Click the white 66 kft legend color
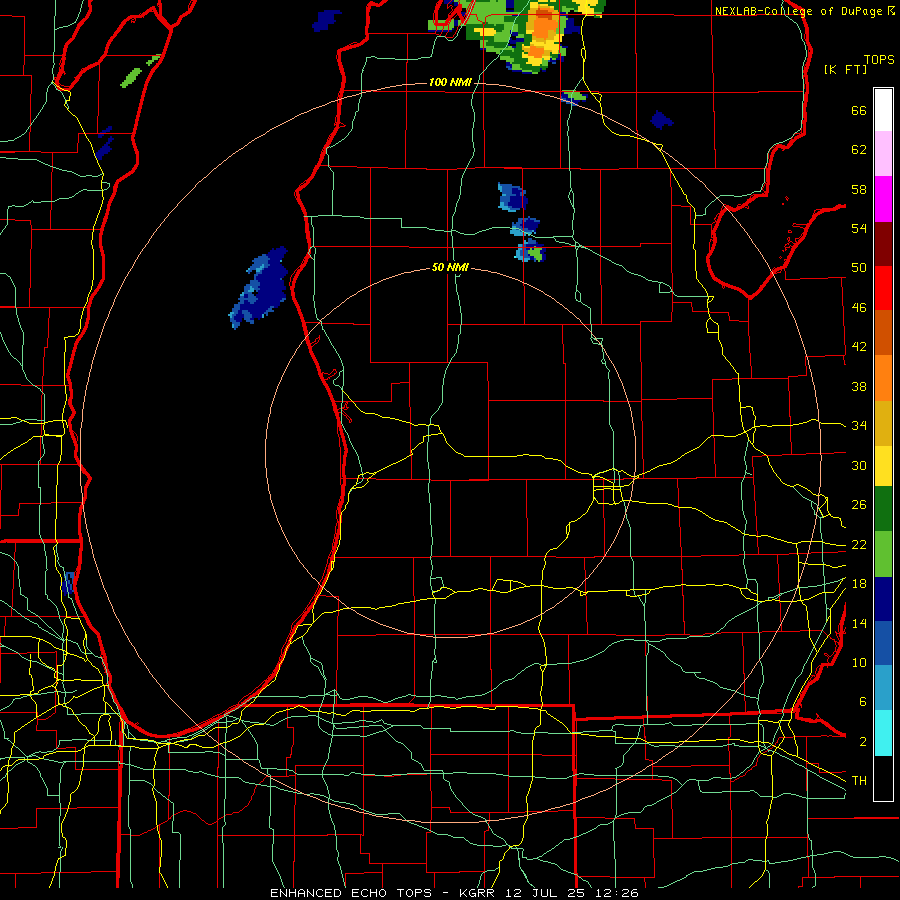The width and height of the screenshot is (900, 900). coord(883,110)
